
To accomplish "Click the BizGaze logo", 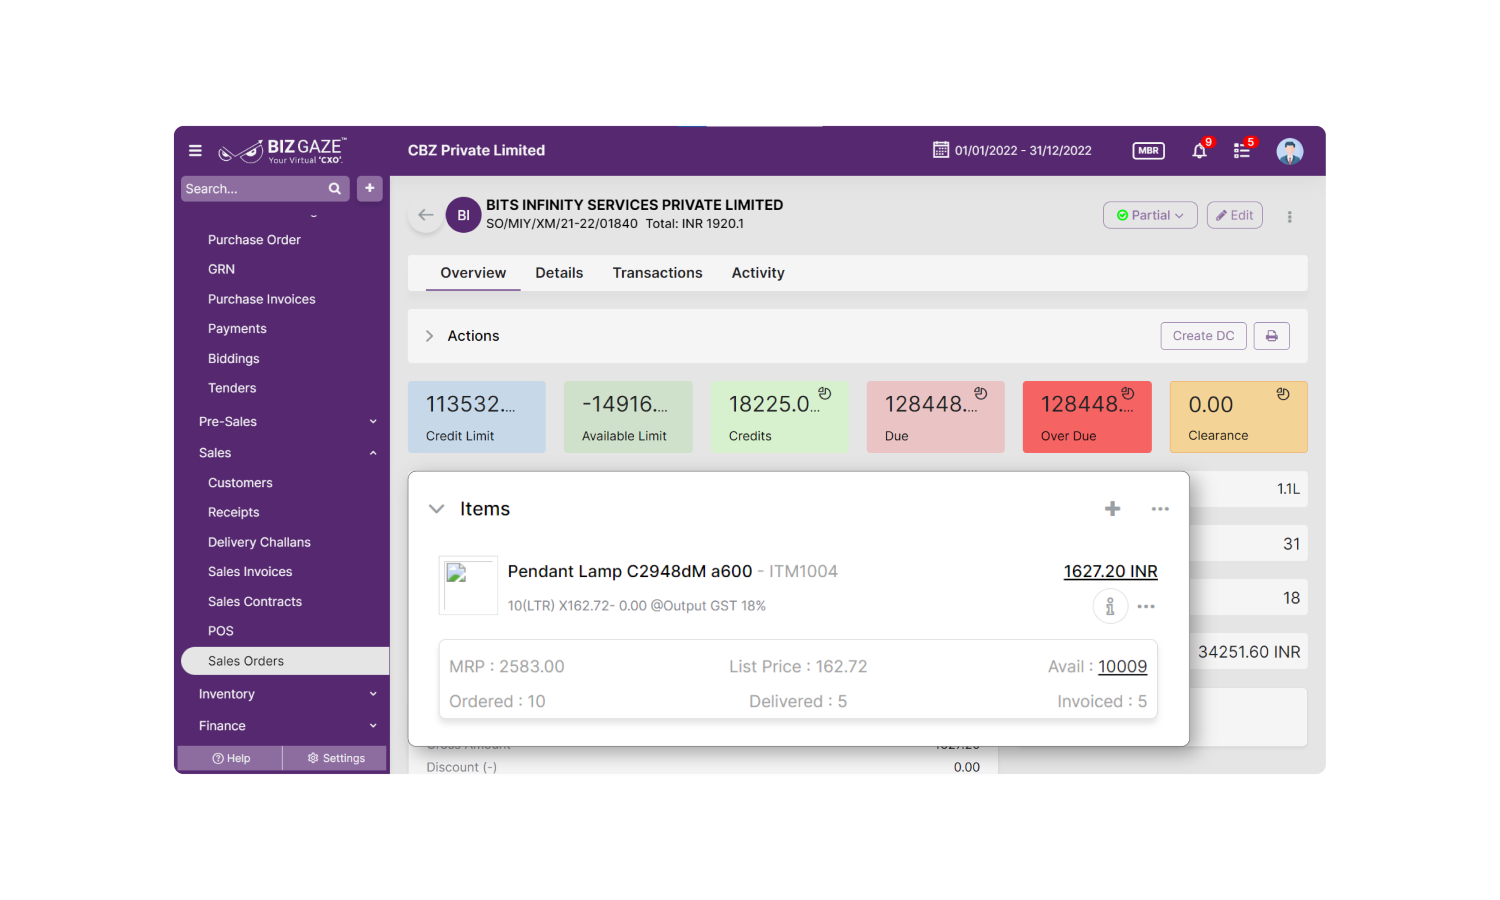I will tap(282, 151).
